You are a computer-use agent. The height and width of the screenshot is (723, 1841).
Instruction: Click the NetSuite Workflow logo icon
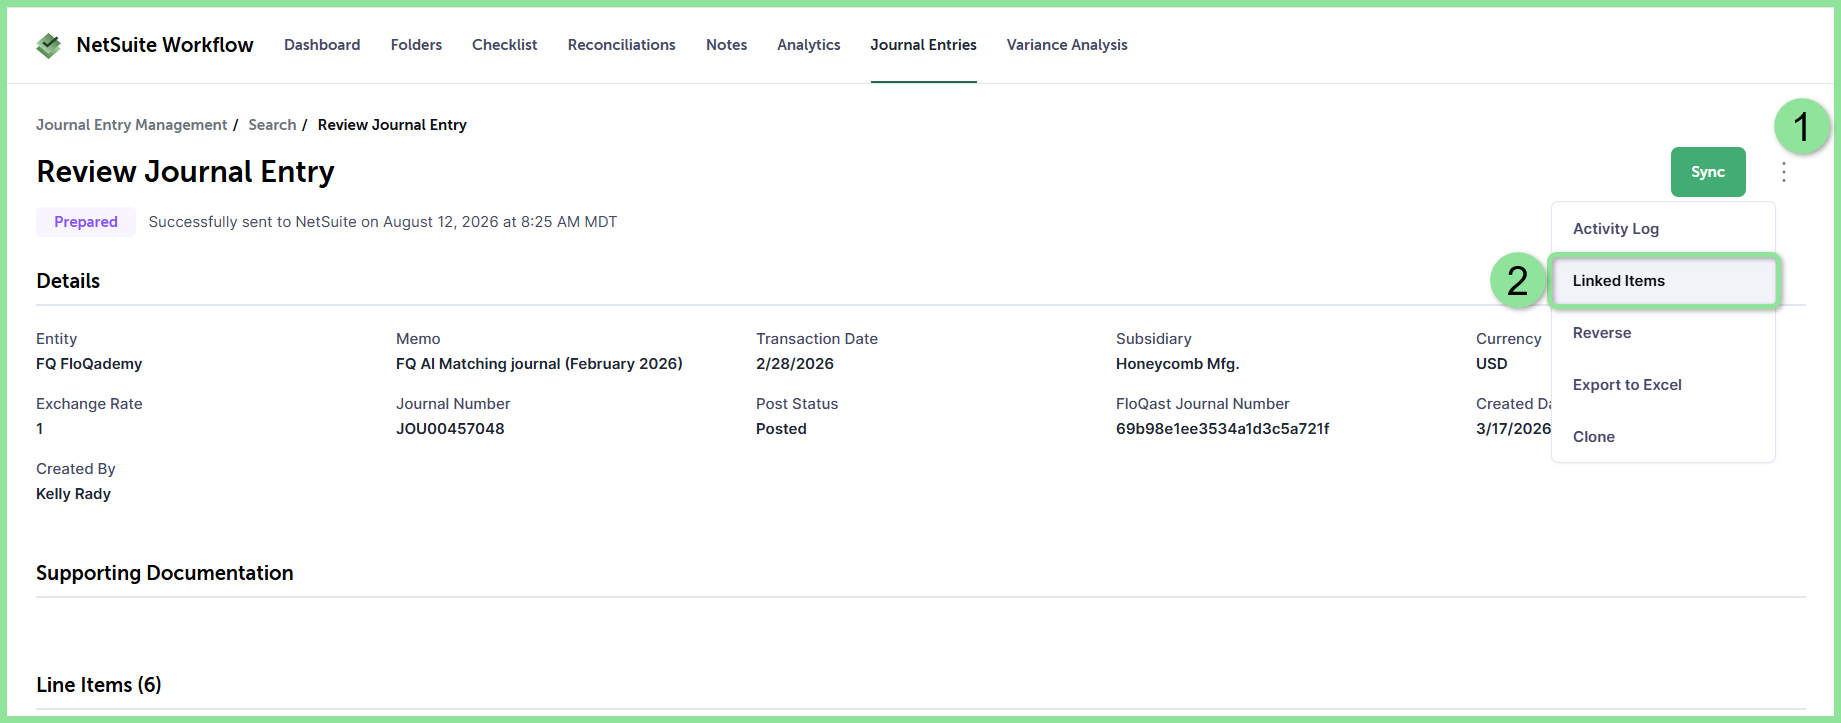point(48,45)
